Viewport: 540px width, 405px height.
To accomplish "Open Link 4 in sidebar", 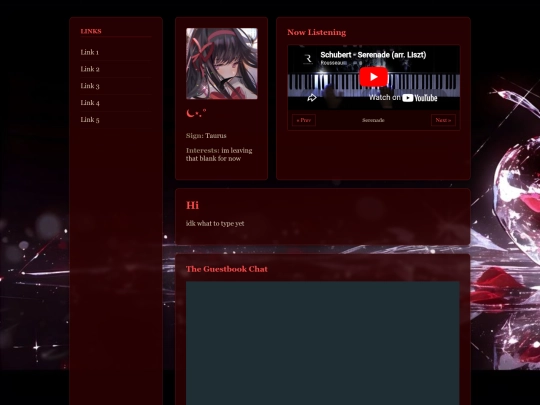I will (x=90, y=103).
